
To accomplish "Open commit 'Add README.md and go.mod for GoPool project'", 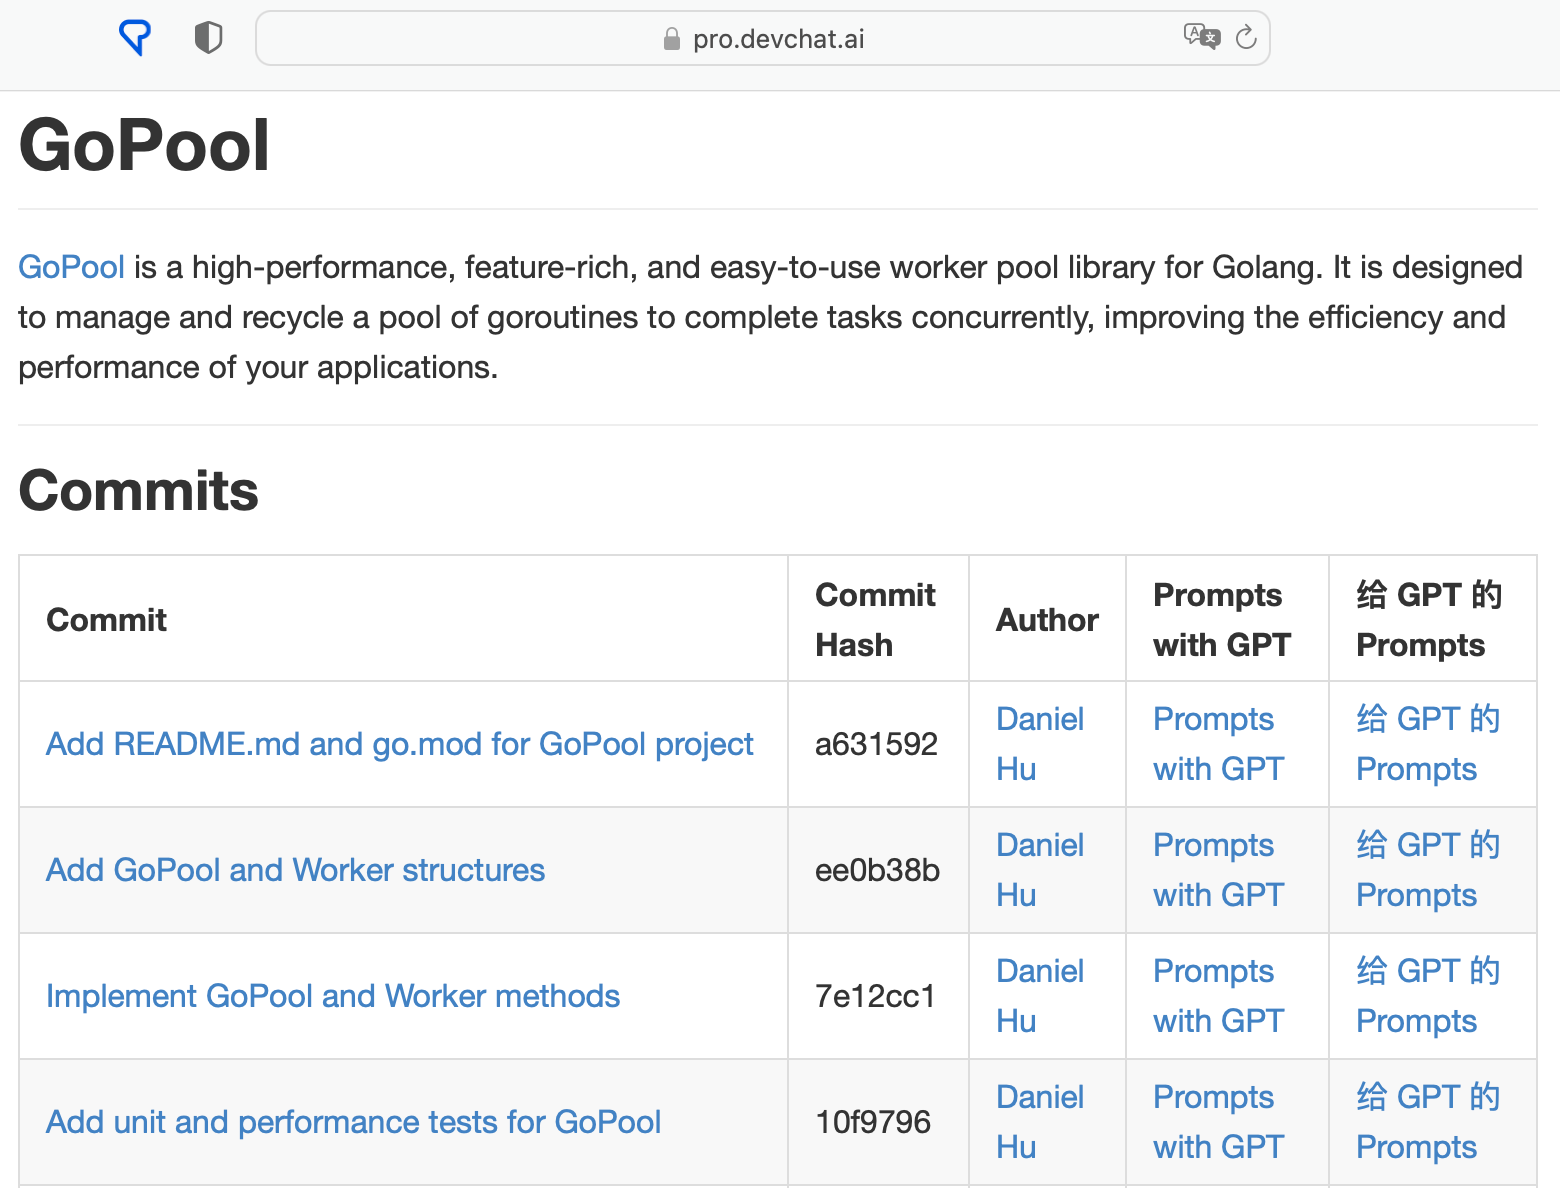I will coord(399,744).
